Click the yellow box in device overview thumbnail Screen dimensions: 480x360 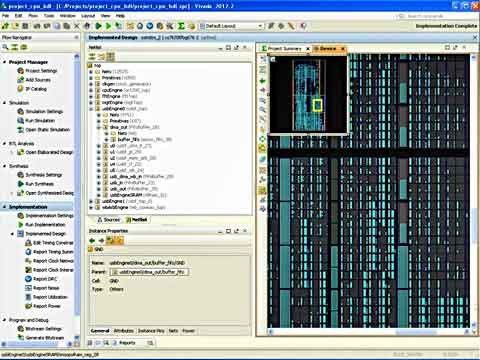(317, 105)
